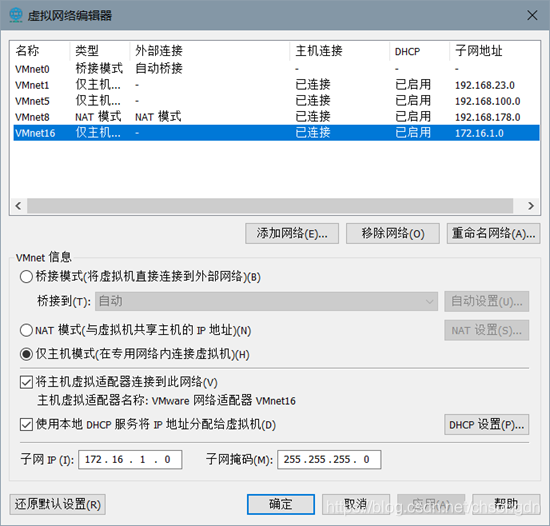
Task: Click the Virtual Network Editor title icon
Action: click(16, 15)
